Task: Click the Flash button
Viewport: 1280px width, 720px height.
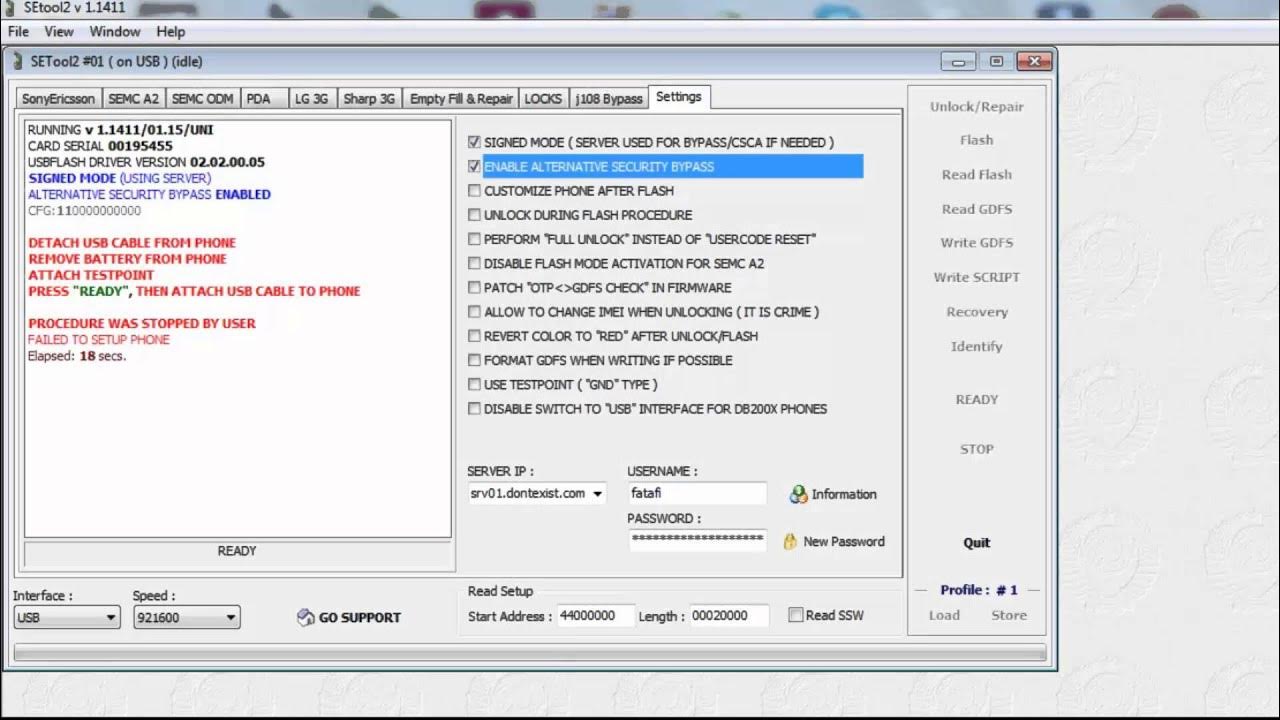Action: [977, 140]
